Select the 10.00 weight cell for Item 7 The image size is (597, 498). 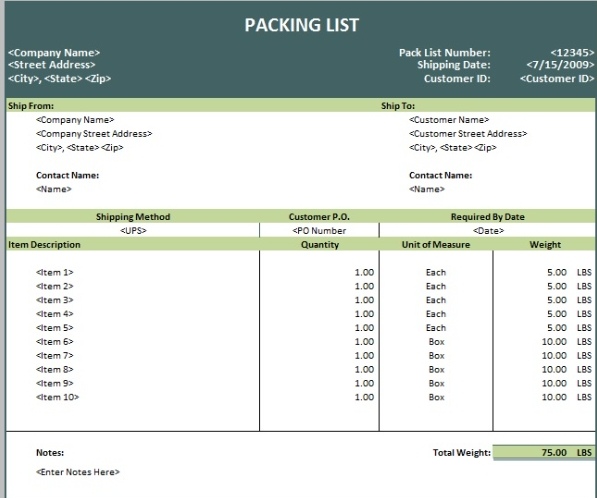point(554,356)
